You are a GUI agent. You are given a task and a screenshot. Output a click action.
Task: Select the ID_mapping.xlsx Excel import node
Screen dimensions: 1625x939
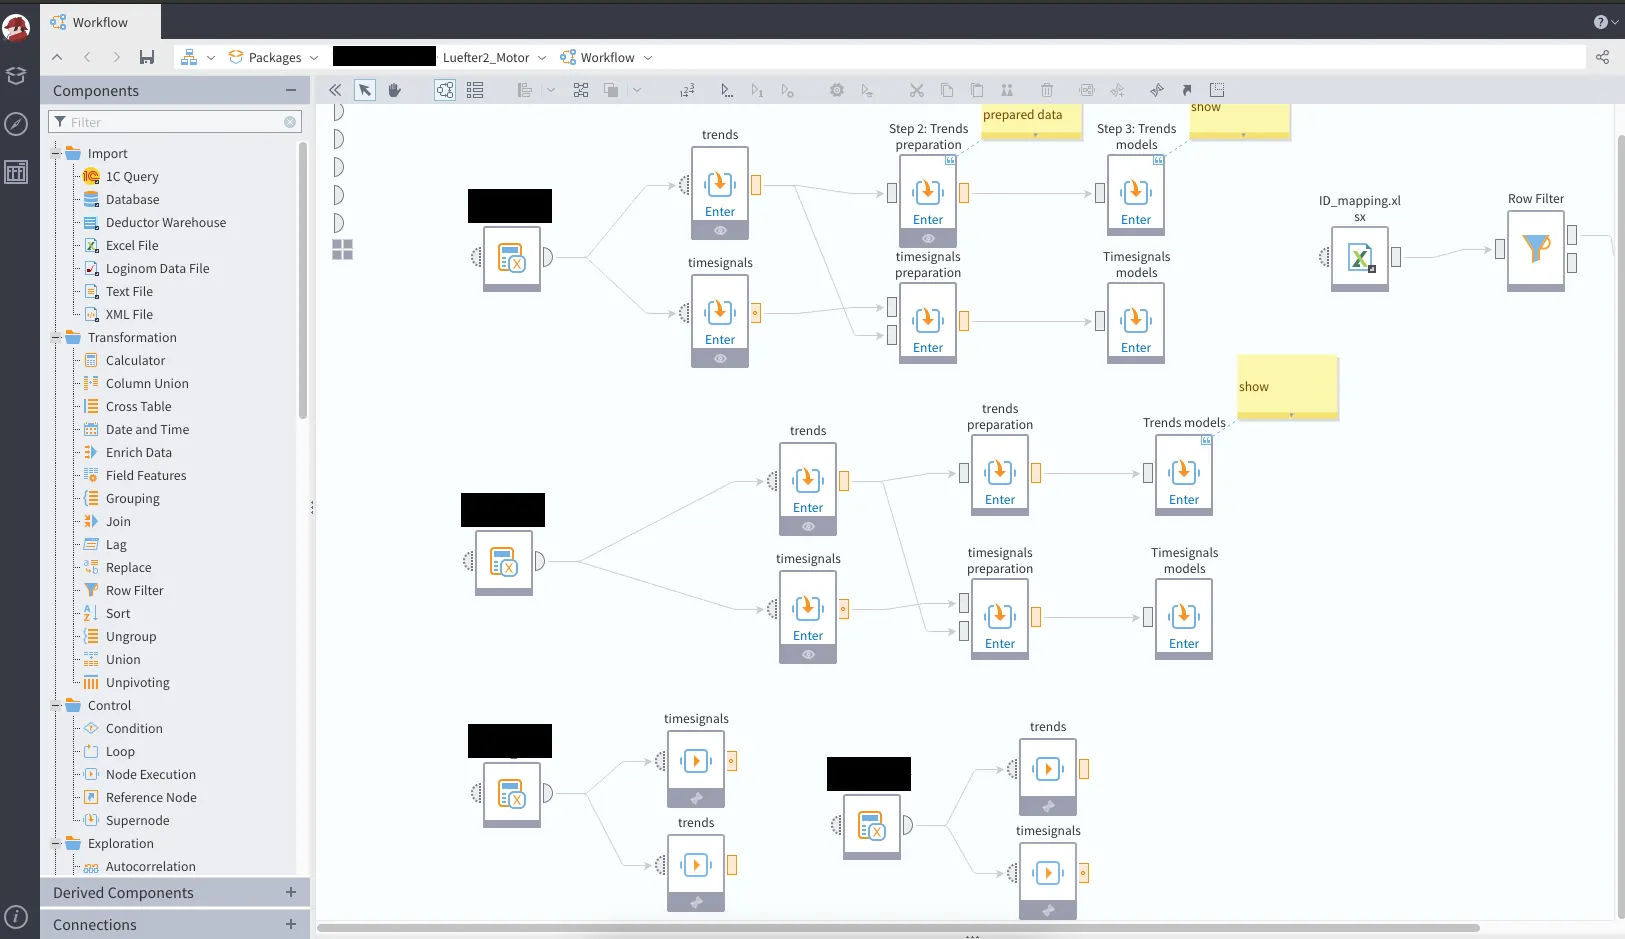tap(1360, 258)
